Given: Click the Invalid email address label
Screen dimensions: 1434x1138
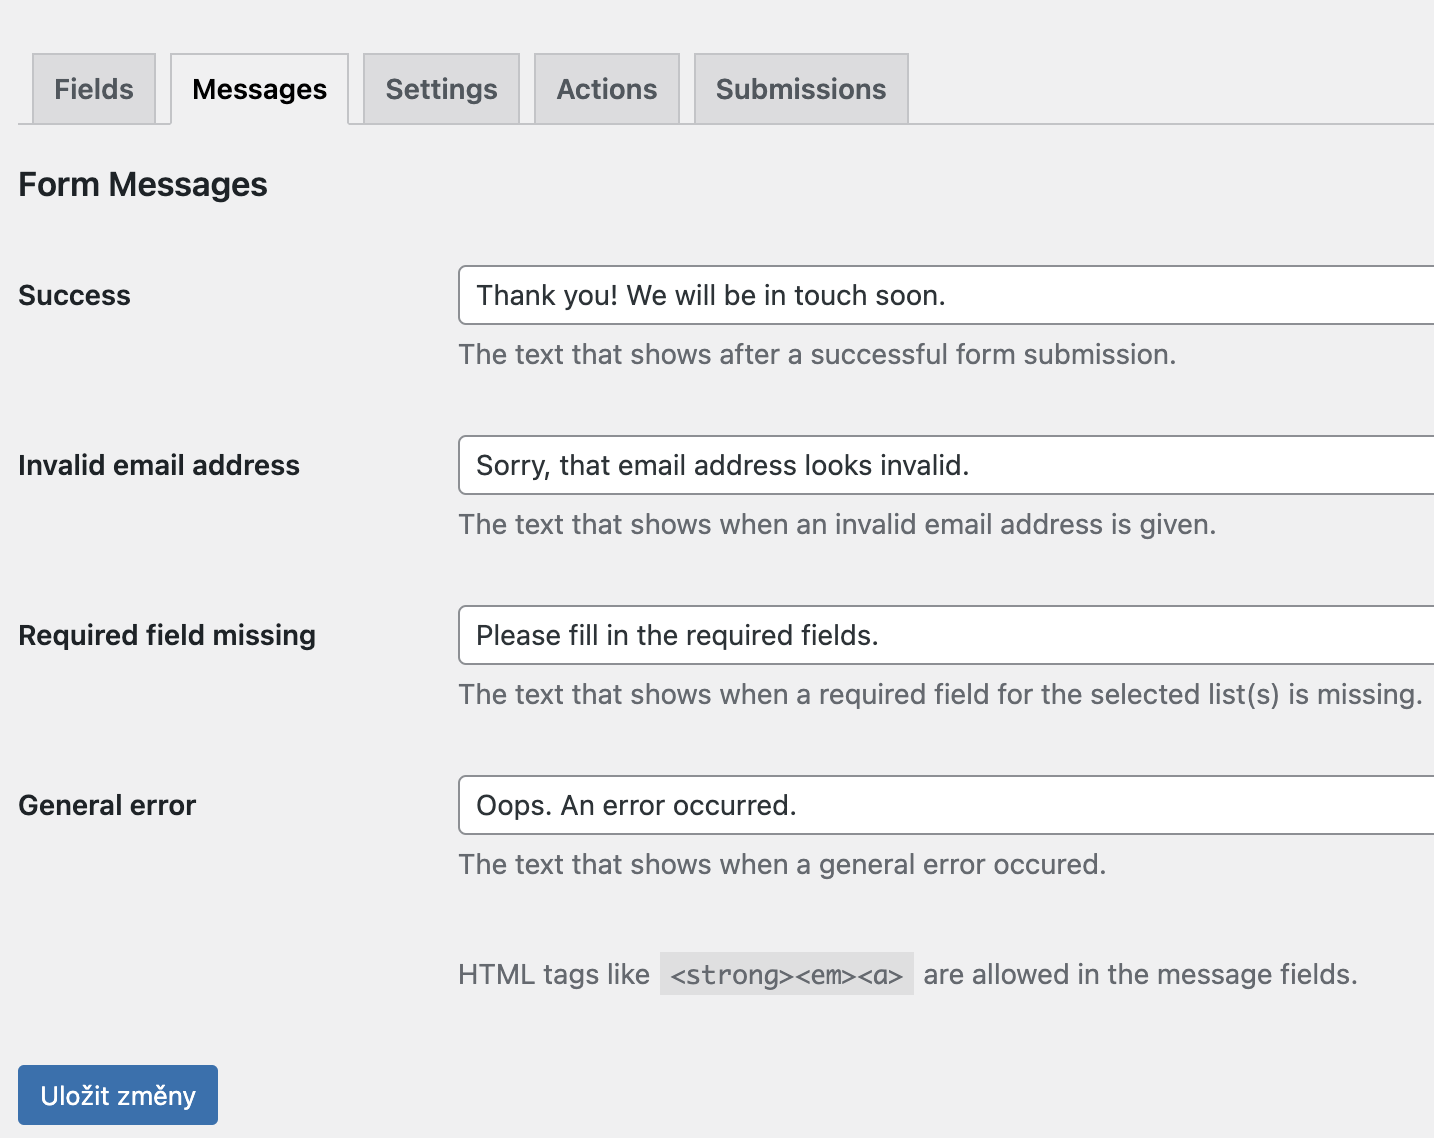Looking at the screenshot, I should (159, 466).
